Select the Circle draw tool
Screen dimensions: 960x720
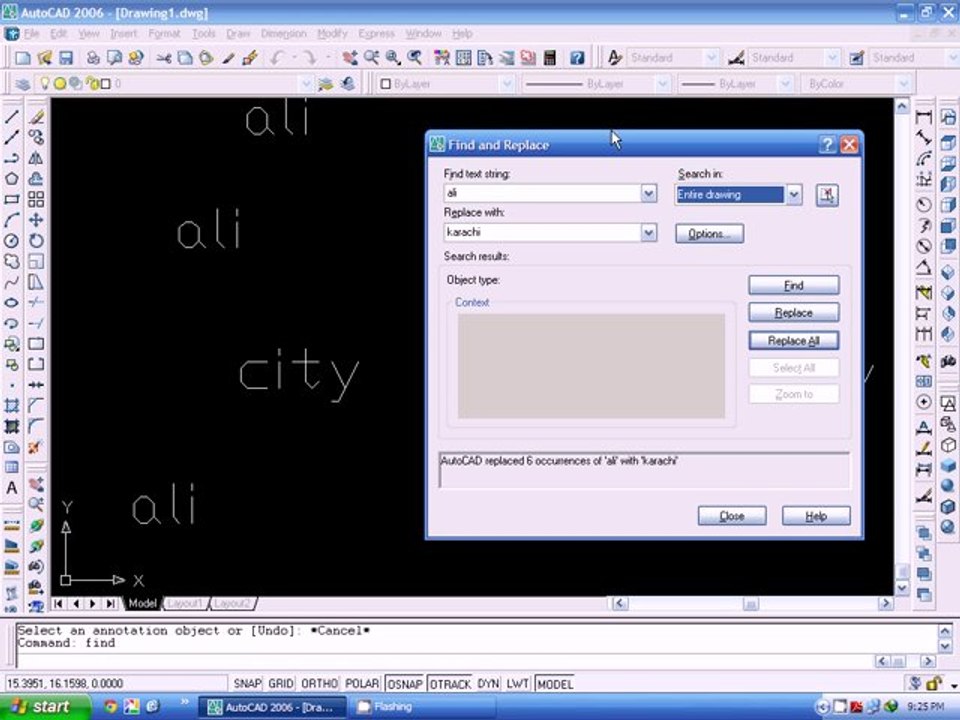[12, 241]
